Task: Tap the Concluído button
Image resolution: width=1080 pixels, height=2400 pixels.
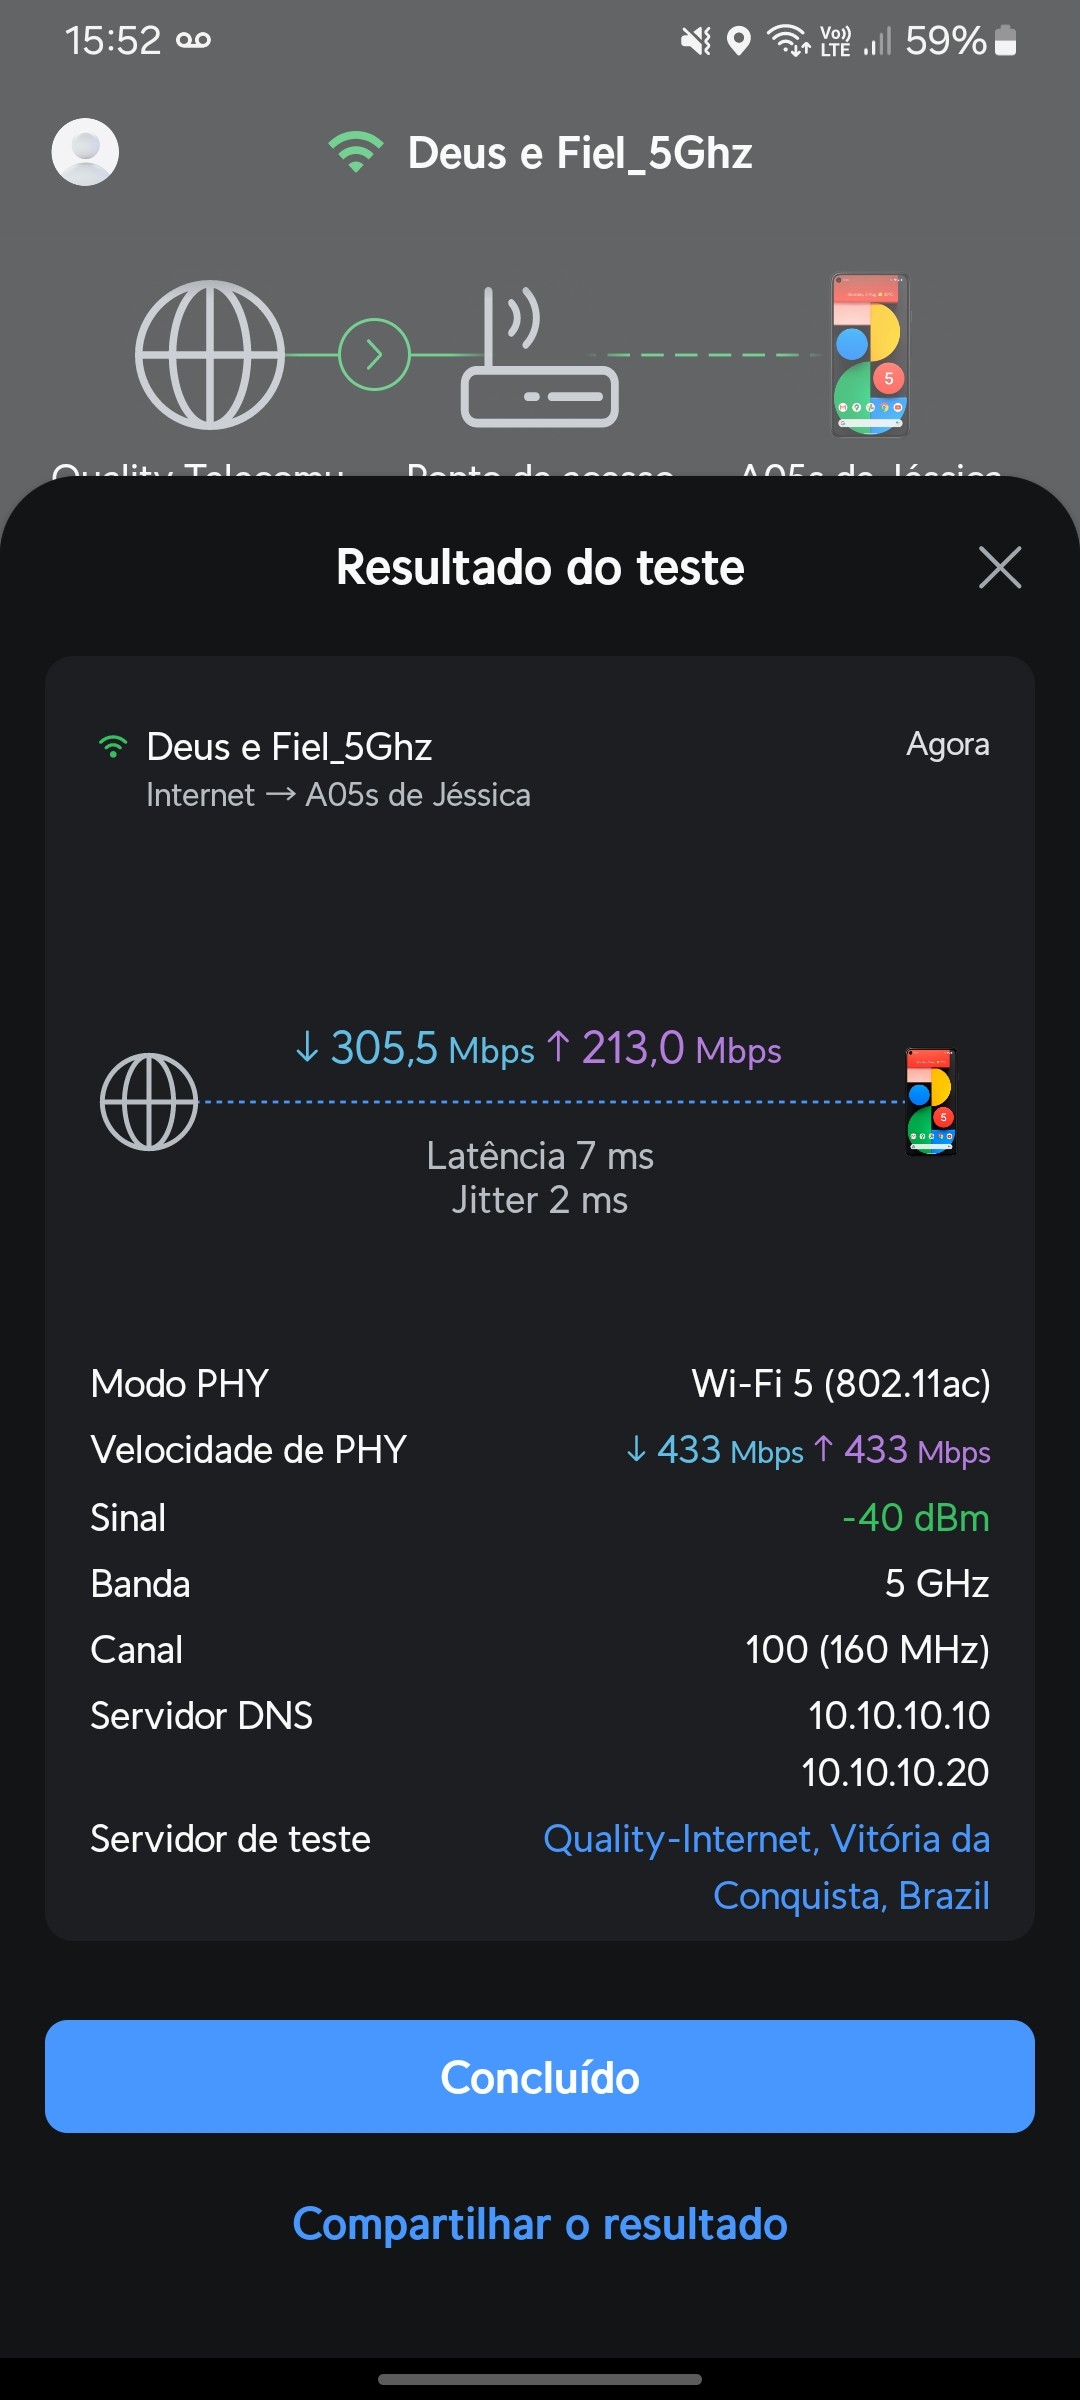Action: click(540, 2076)
